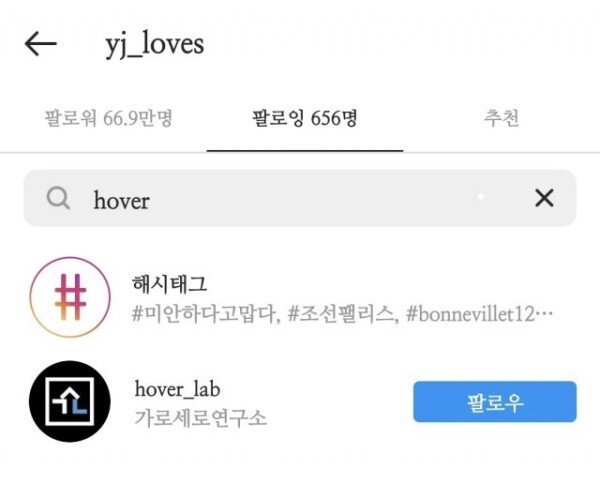Open the followed hashtags description line
600x484 pixels.
tap(342, 315)
